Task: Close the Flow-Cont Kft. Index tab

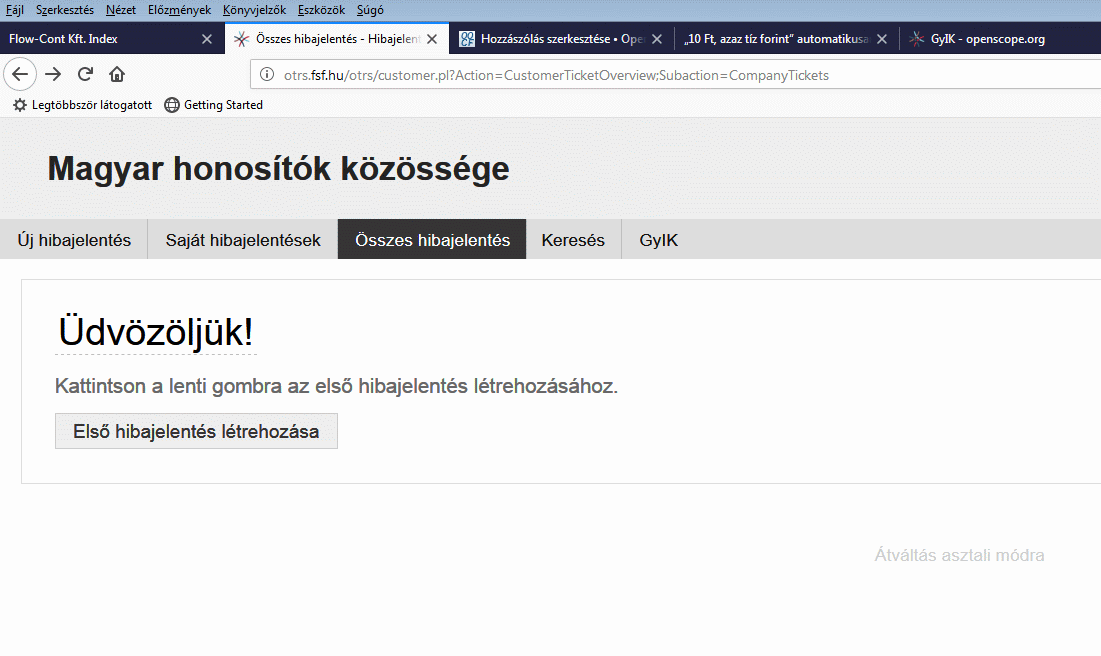Action: (x=207, y=40)
